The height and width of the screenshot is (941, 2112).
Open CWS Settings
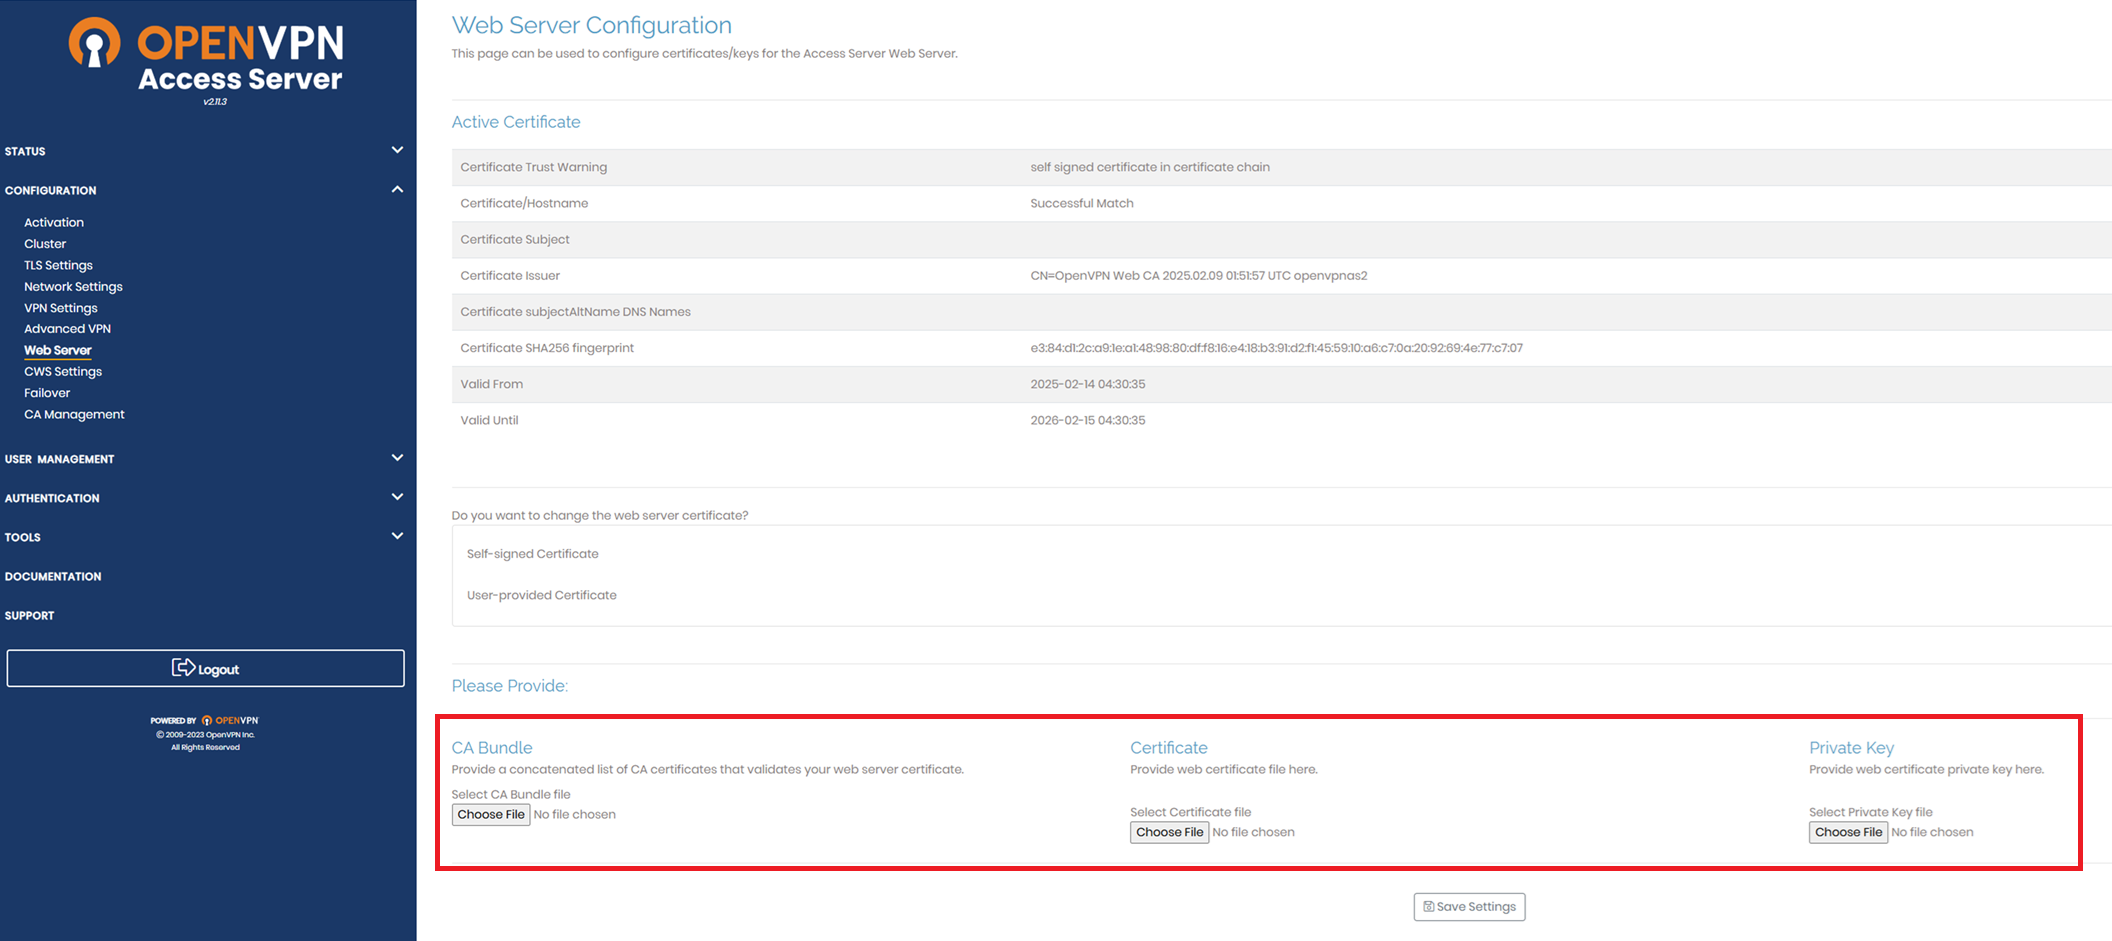point(63,371)
